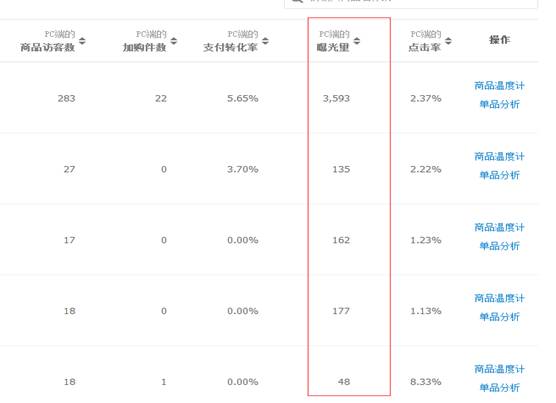Image resolution: width=556 pixels, height=403 pixels.
Task: Click the 曝光量 column header
Action: click(333, 47)
